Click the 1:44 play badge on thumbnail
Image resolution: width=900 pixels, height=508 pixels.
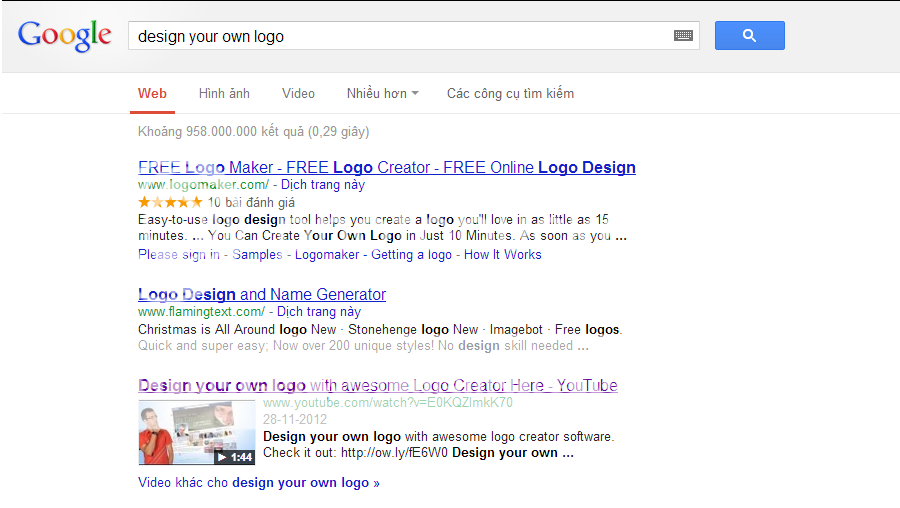pyautogui.click(x=234, y=457)
